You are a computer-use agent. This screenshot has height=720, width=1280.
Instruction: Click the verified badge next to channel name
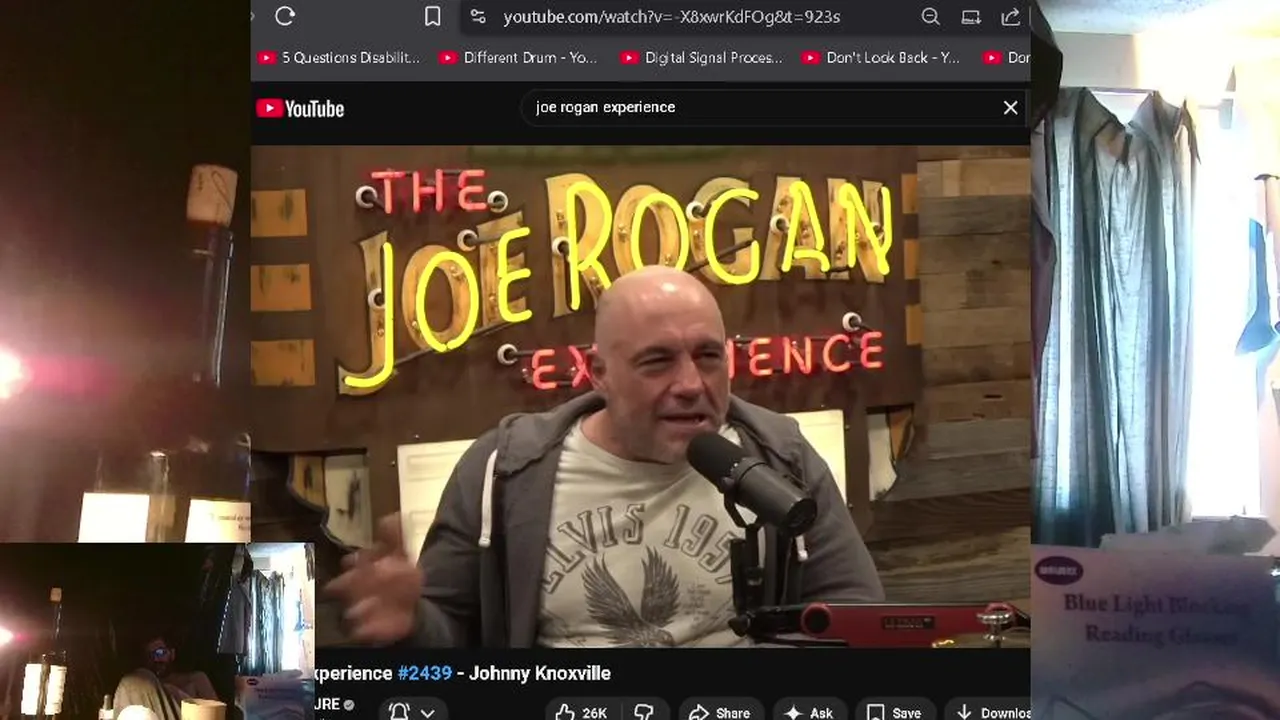click(349, 705)
